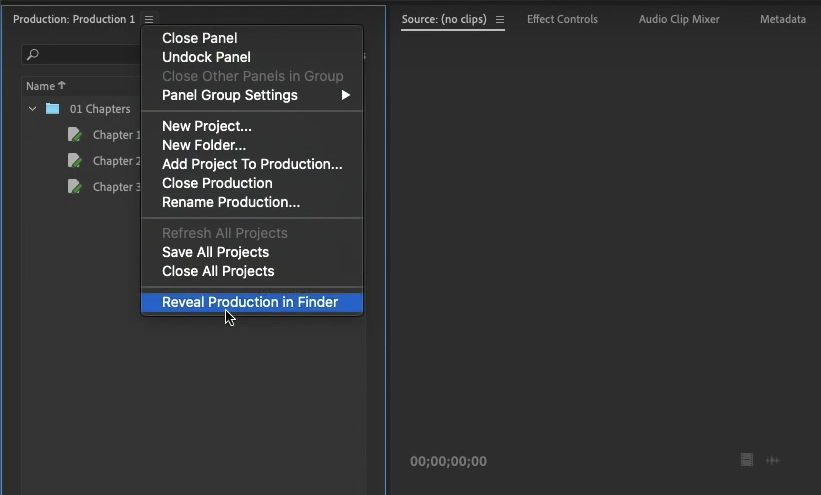Sort the list by Name column
The width and height of the screenshot is (821, 495).
pyautogui.click(x=41, y=86)
